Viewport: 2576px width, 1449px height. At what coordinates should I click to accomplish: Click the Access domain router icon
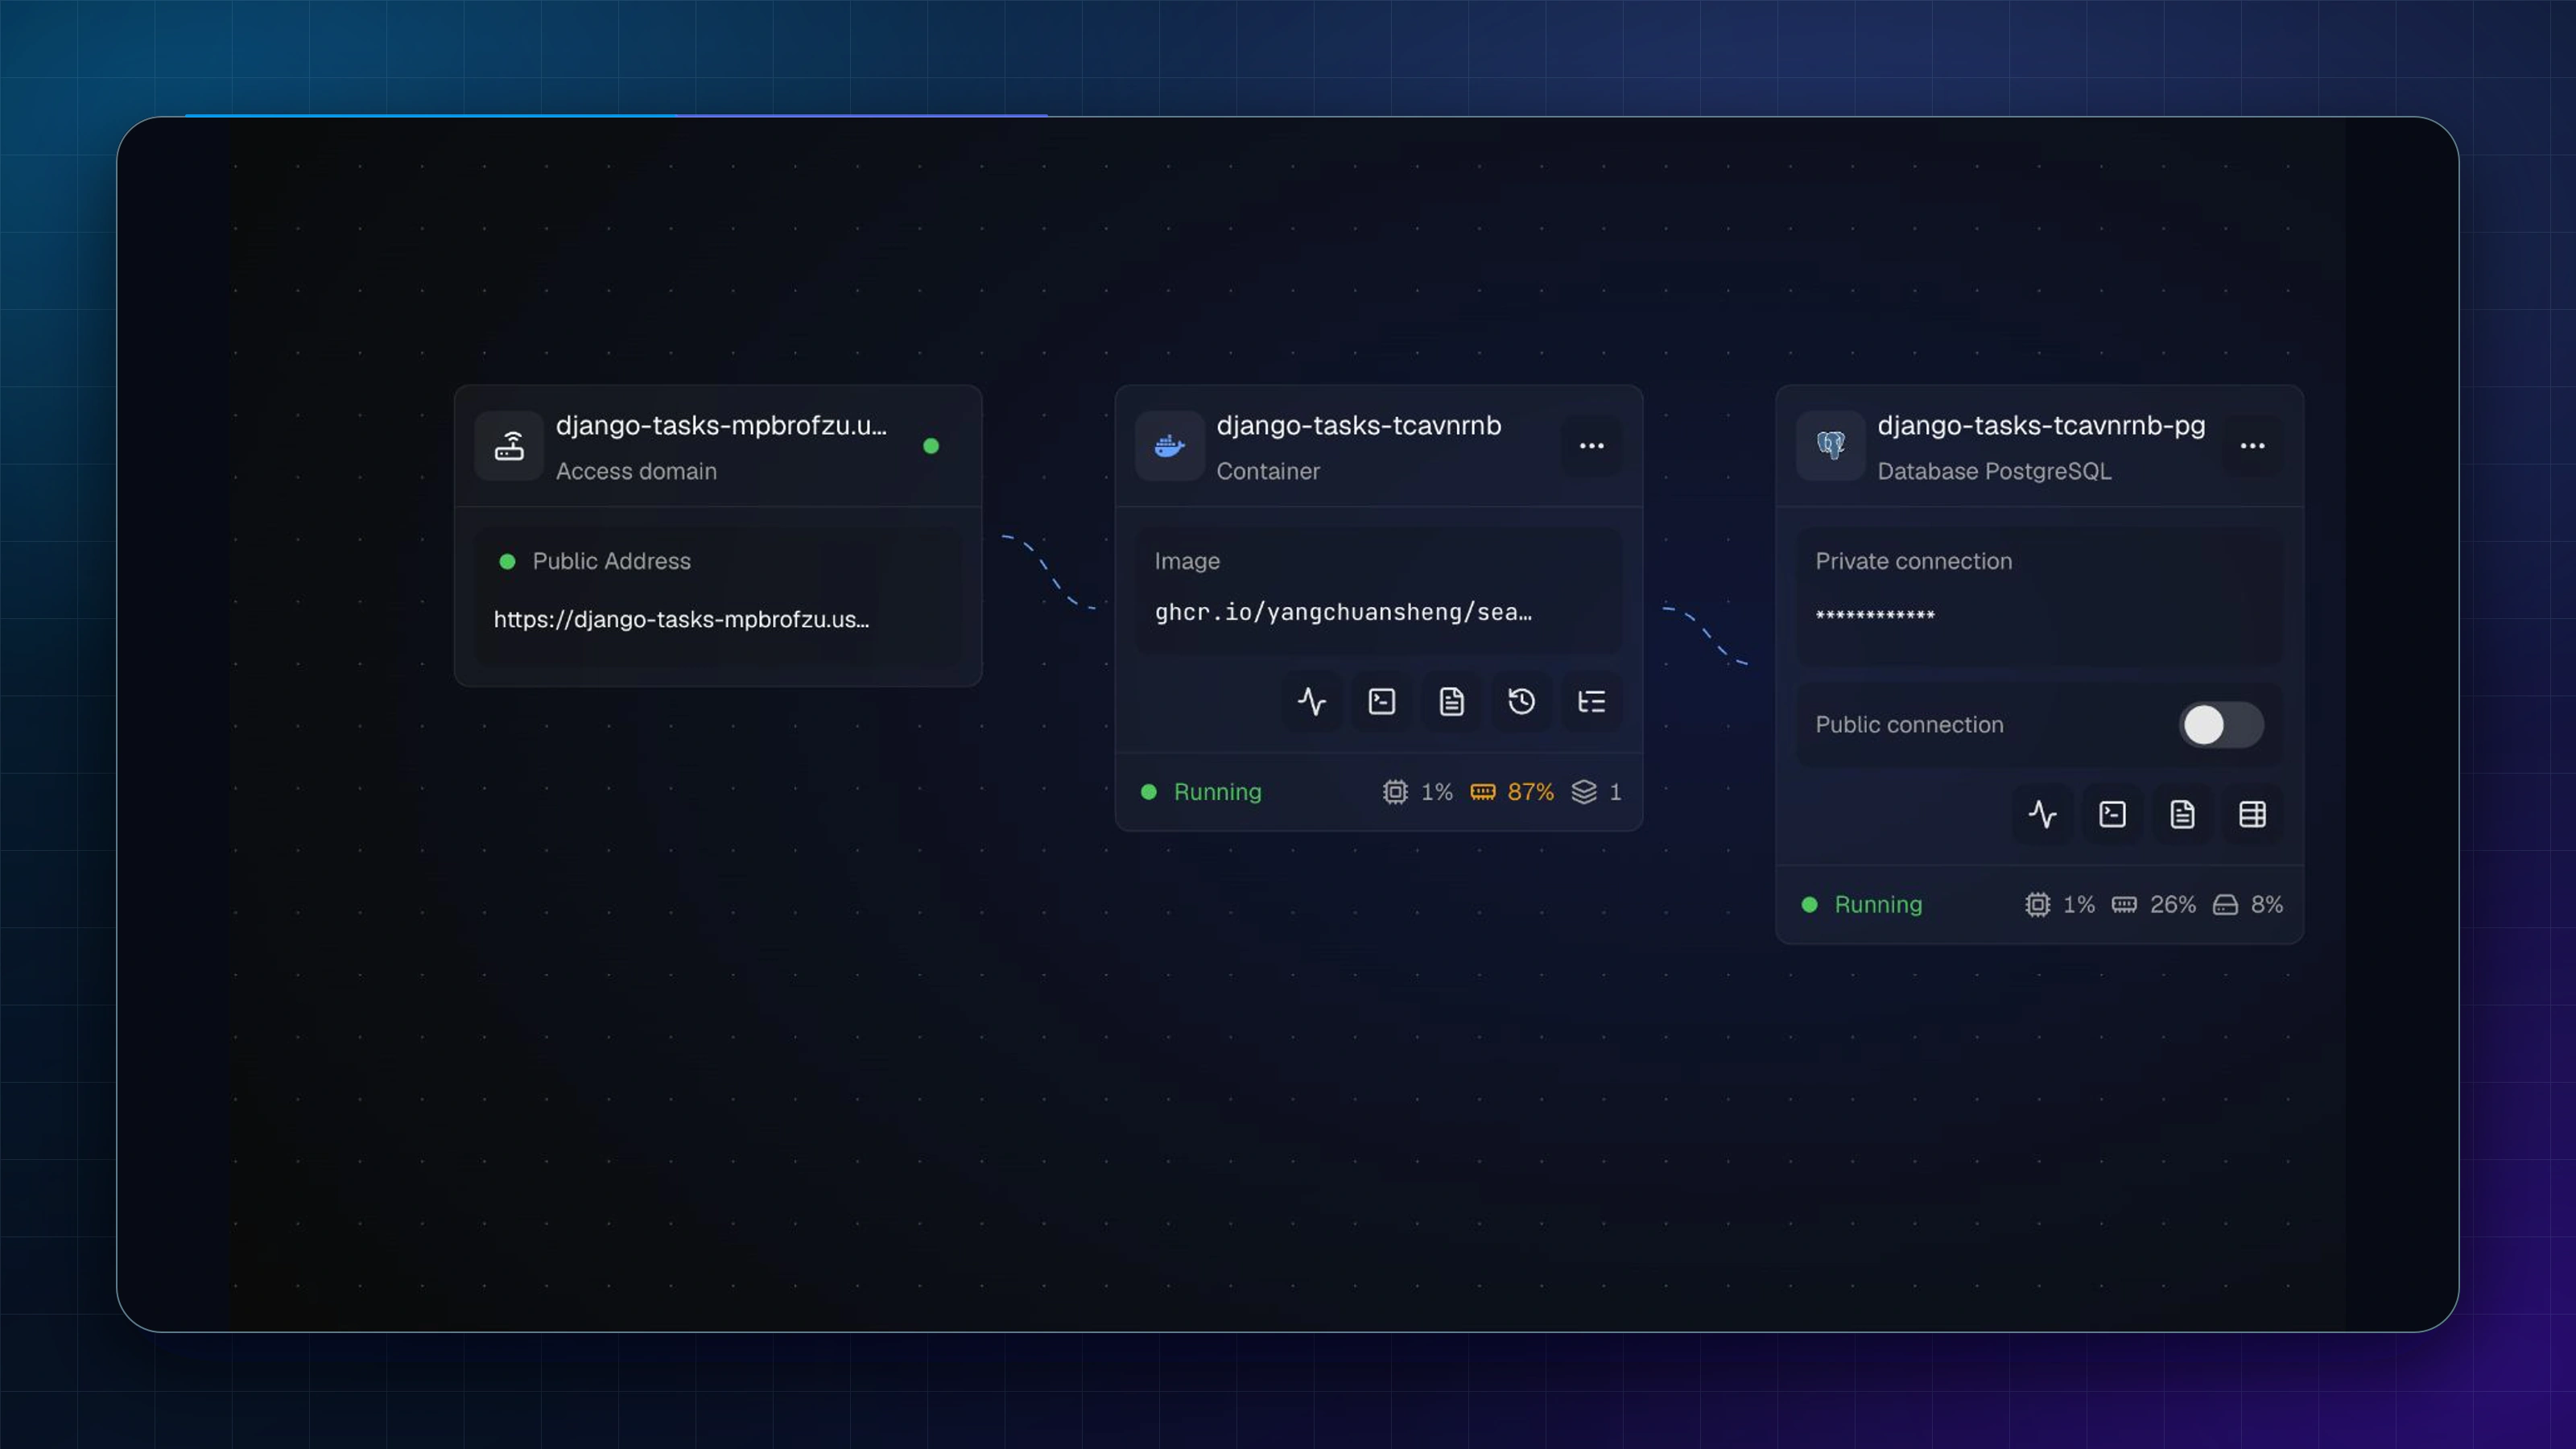[x=509, y=446]
